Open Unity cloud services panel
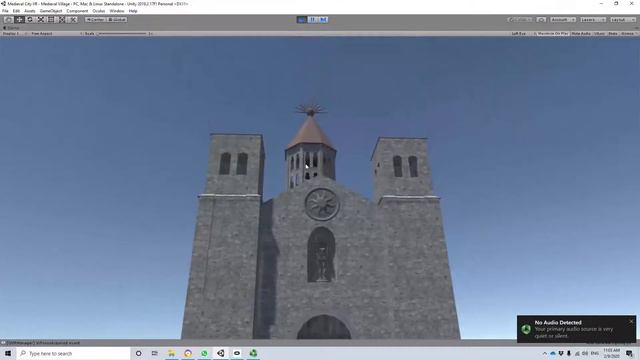This screenshot has height=360, width=640. (x=541, y=20)
